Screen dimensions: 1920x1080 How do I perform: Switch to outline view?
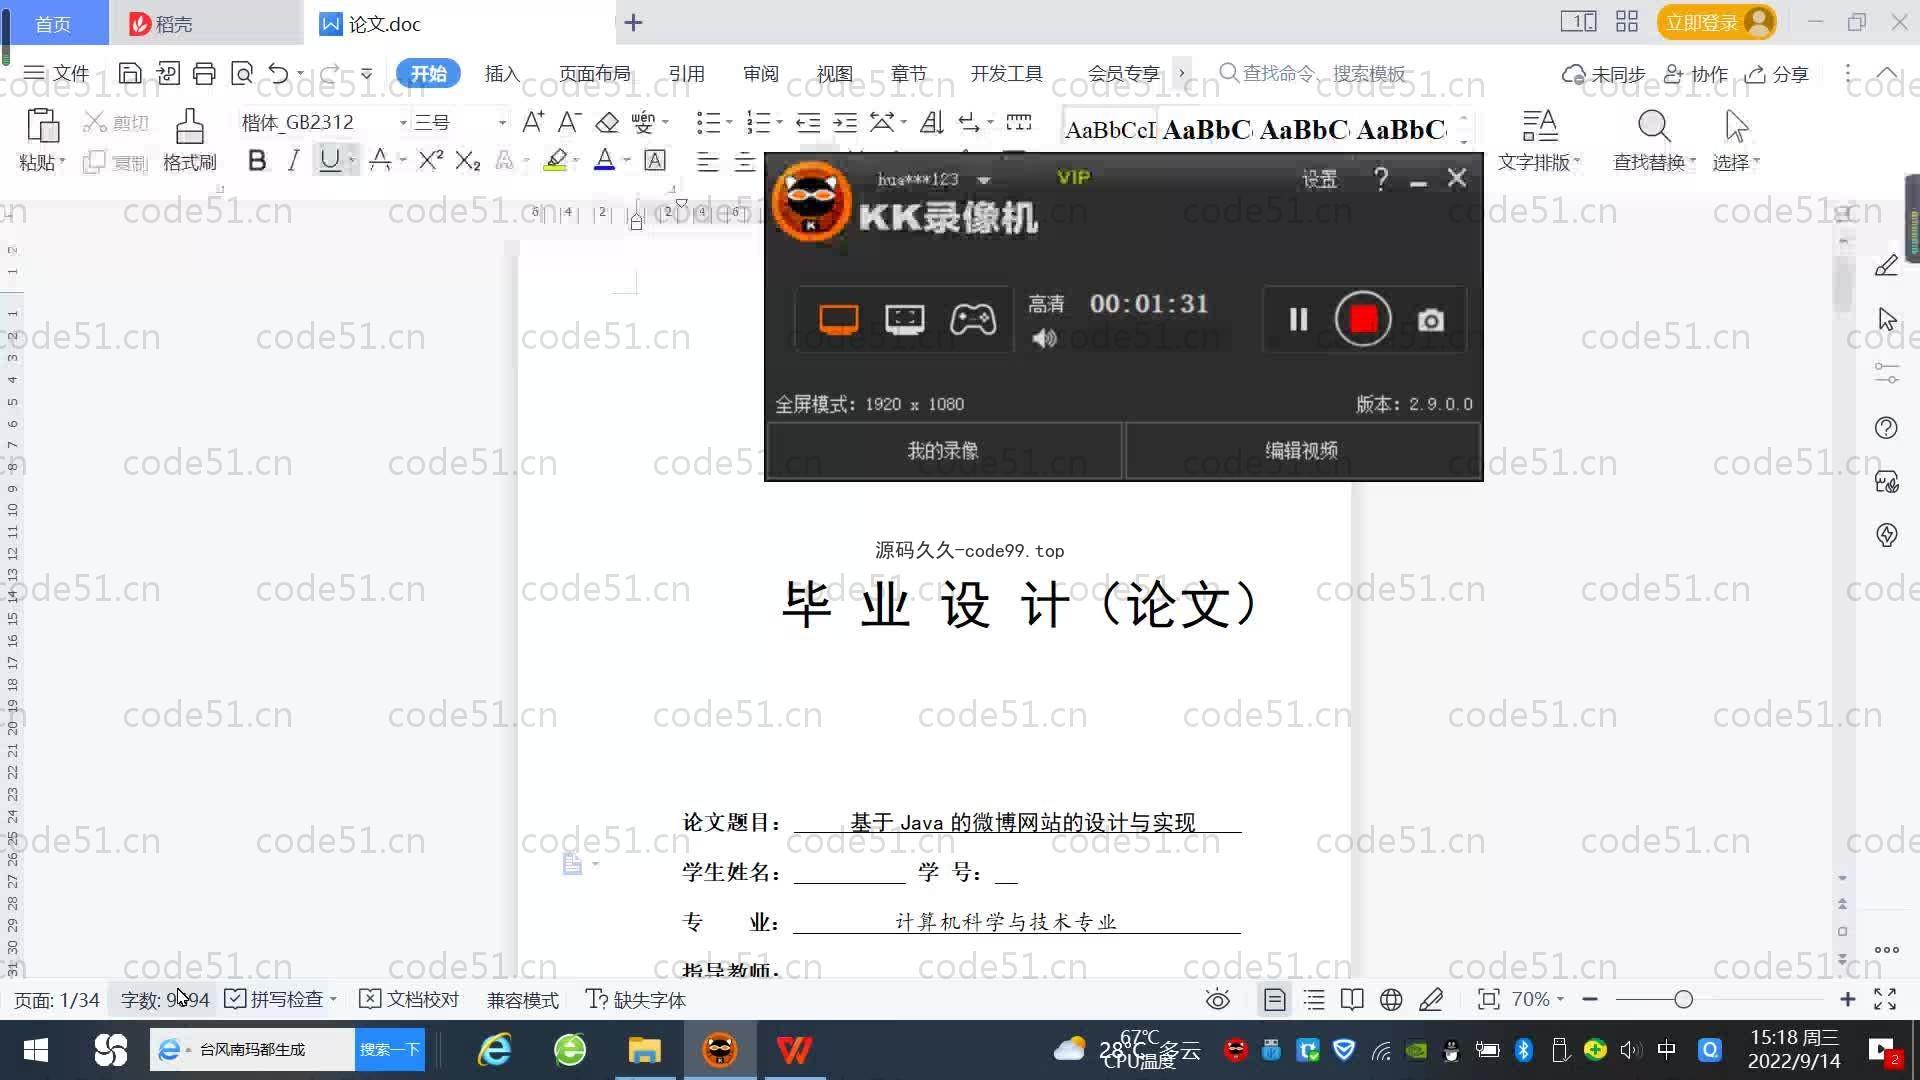1314,999
